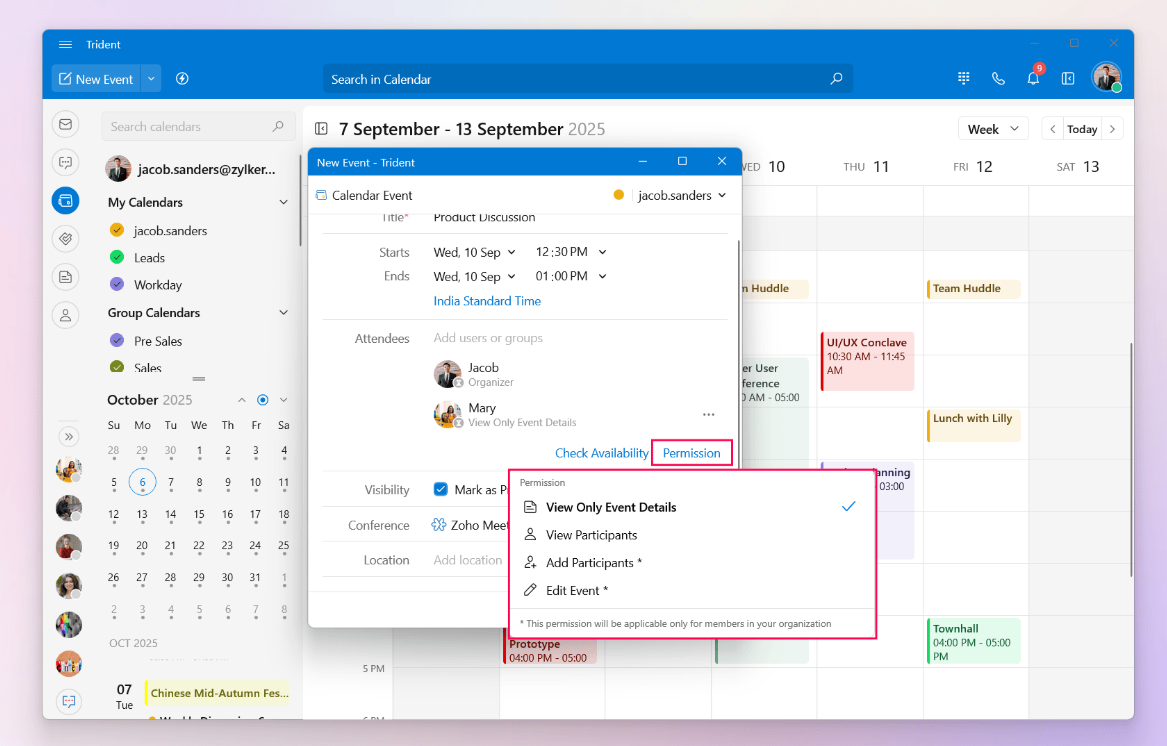
Task: Toggle the Workday calendar checkbox
Action: coord(117,284)
